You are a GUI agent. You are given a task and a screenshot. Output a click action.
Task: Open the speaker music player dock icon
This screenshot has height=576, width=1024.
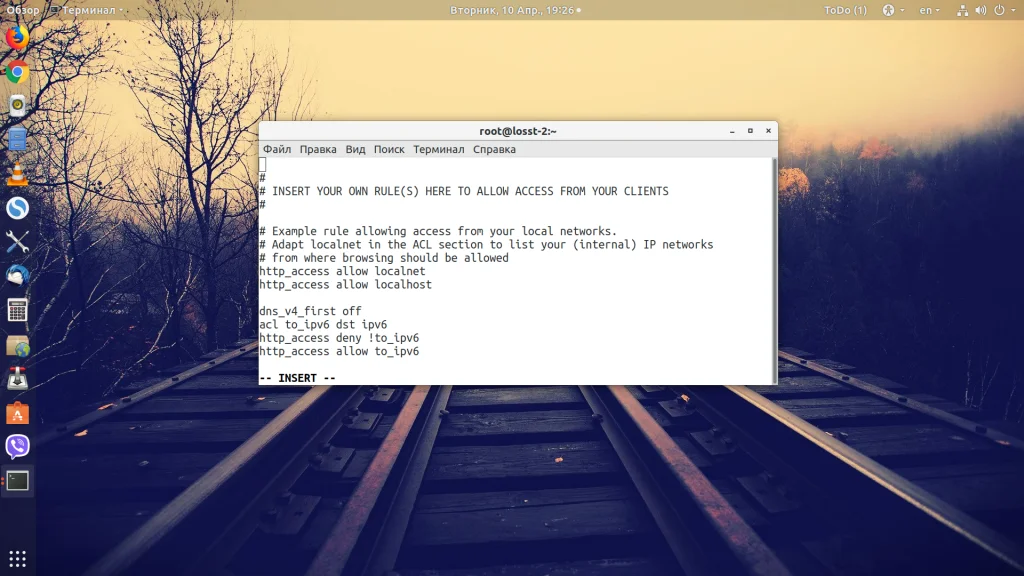click(x=17, y=106)
